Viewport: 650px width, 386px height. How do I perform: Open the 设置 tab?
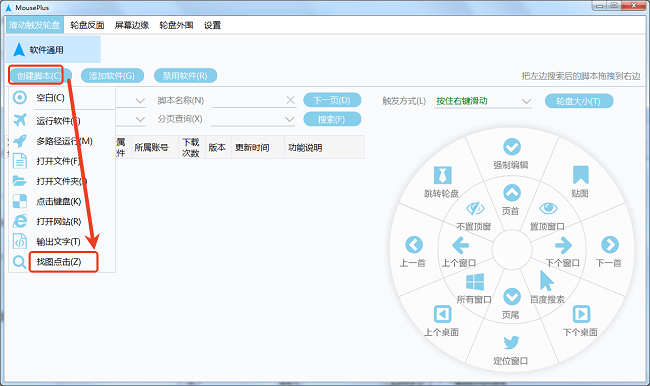(212, 25)
